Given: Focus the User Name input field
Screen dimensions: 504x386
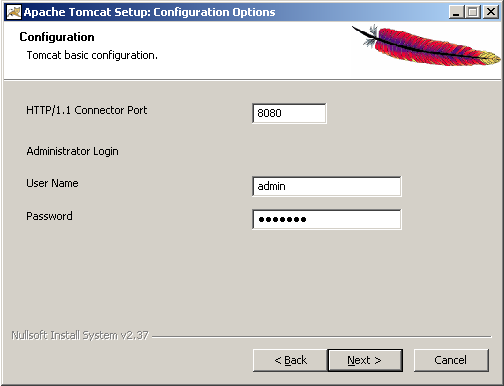Looking at the screenshot, I should coord(327,186).
